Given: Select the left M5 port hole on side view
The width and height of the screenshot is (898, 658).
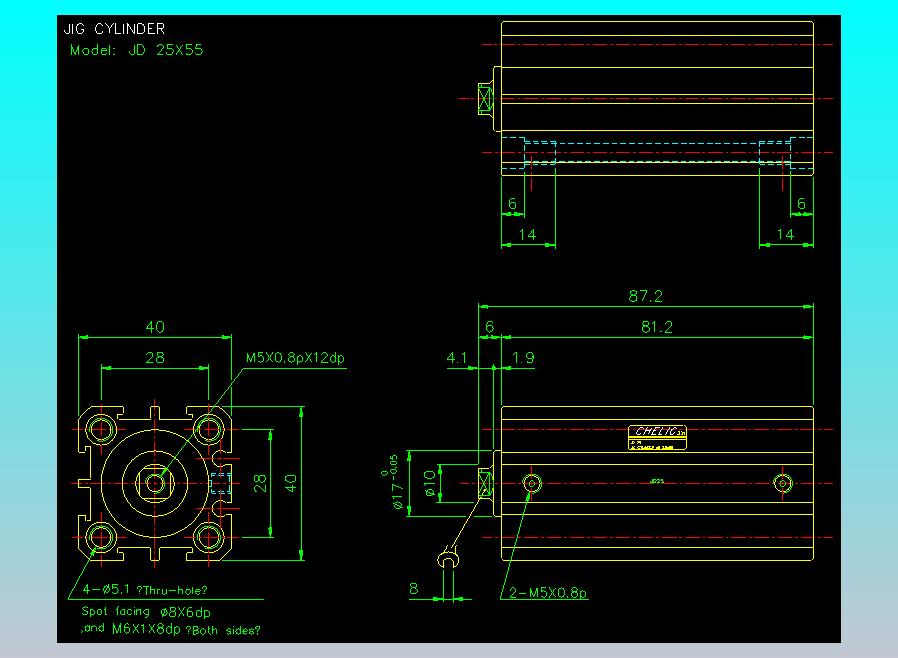Looking at the screenshot, I should click(532, 484).
